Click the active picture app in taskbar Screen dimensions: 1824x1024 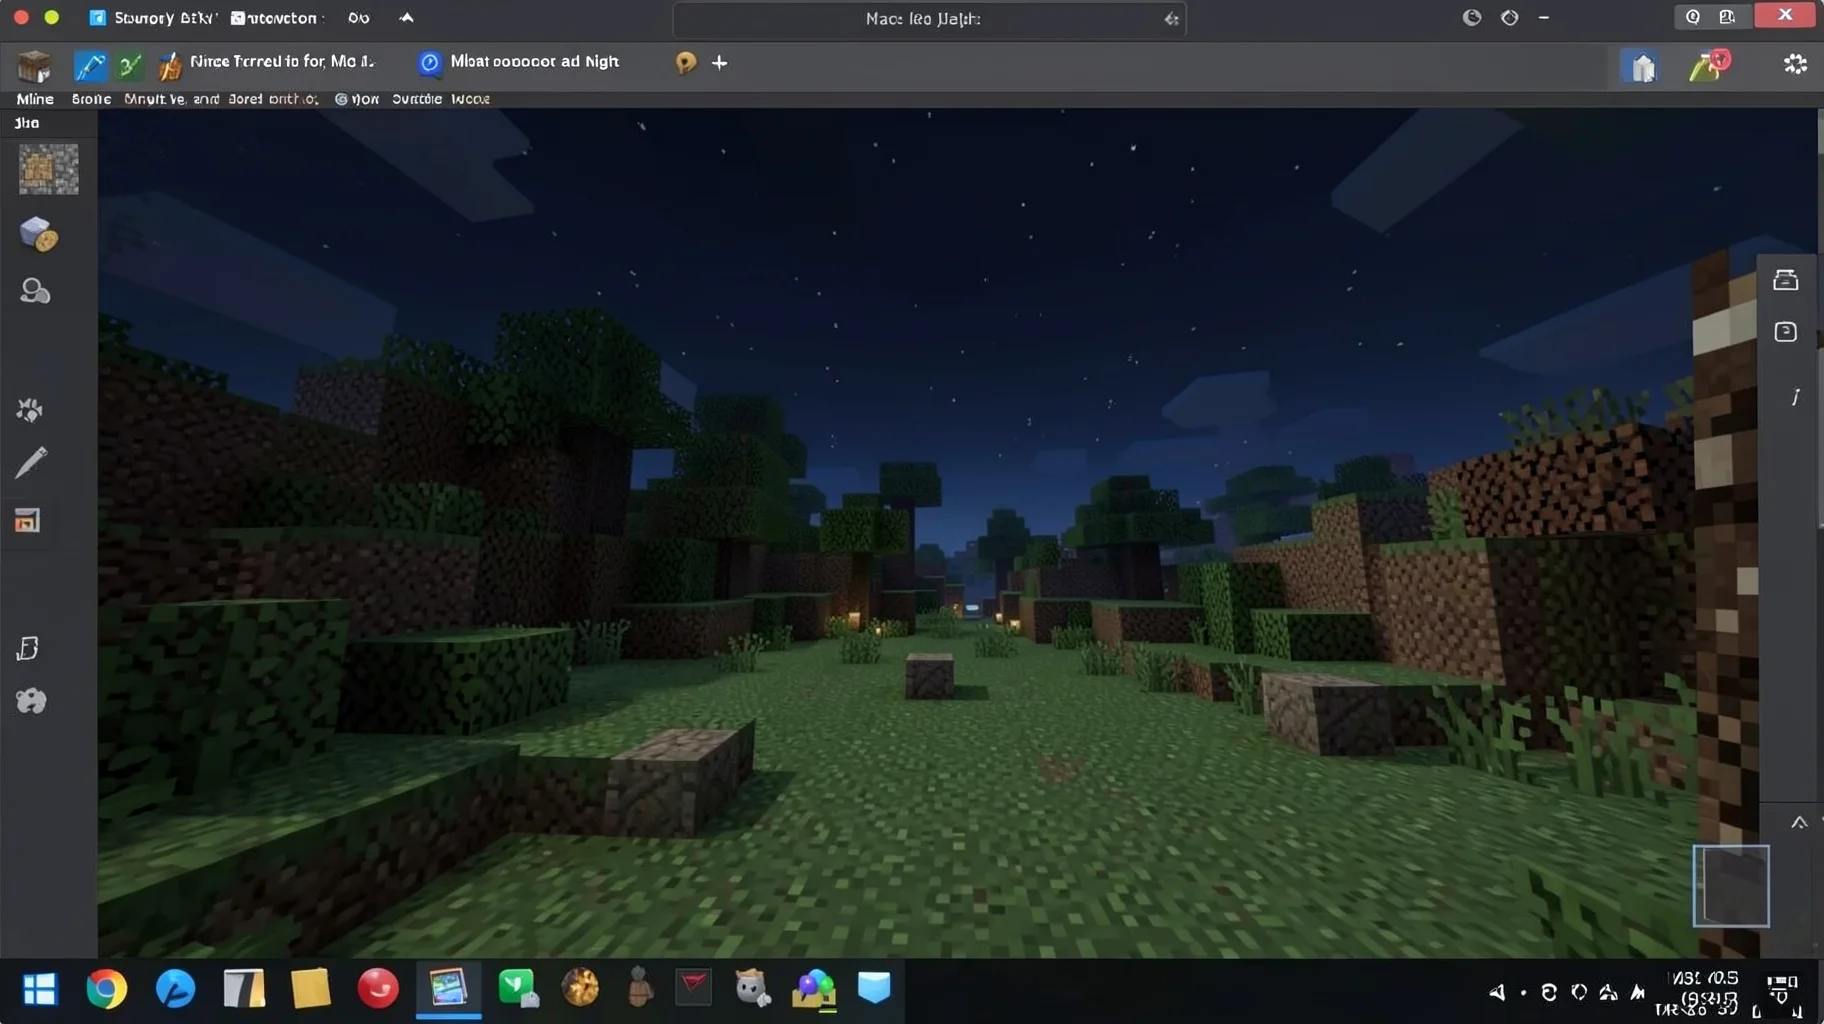(448, 988)
